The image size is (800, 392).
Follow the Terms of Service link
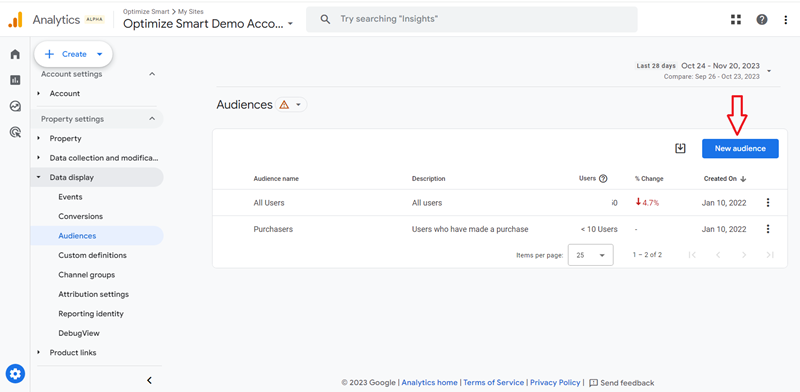click(493, 382)
